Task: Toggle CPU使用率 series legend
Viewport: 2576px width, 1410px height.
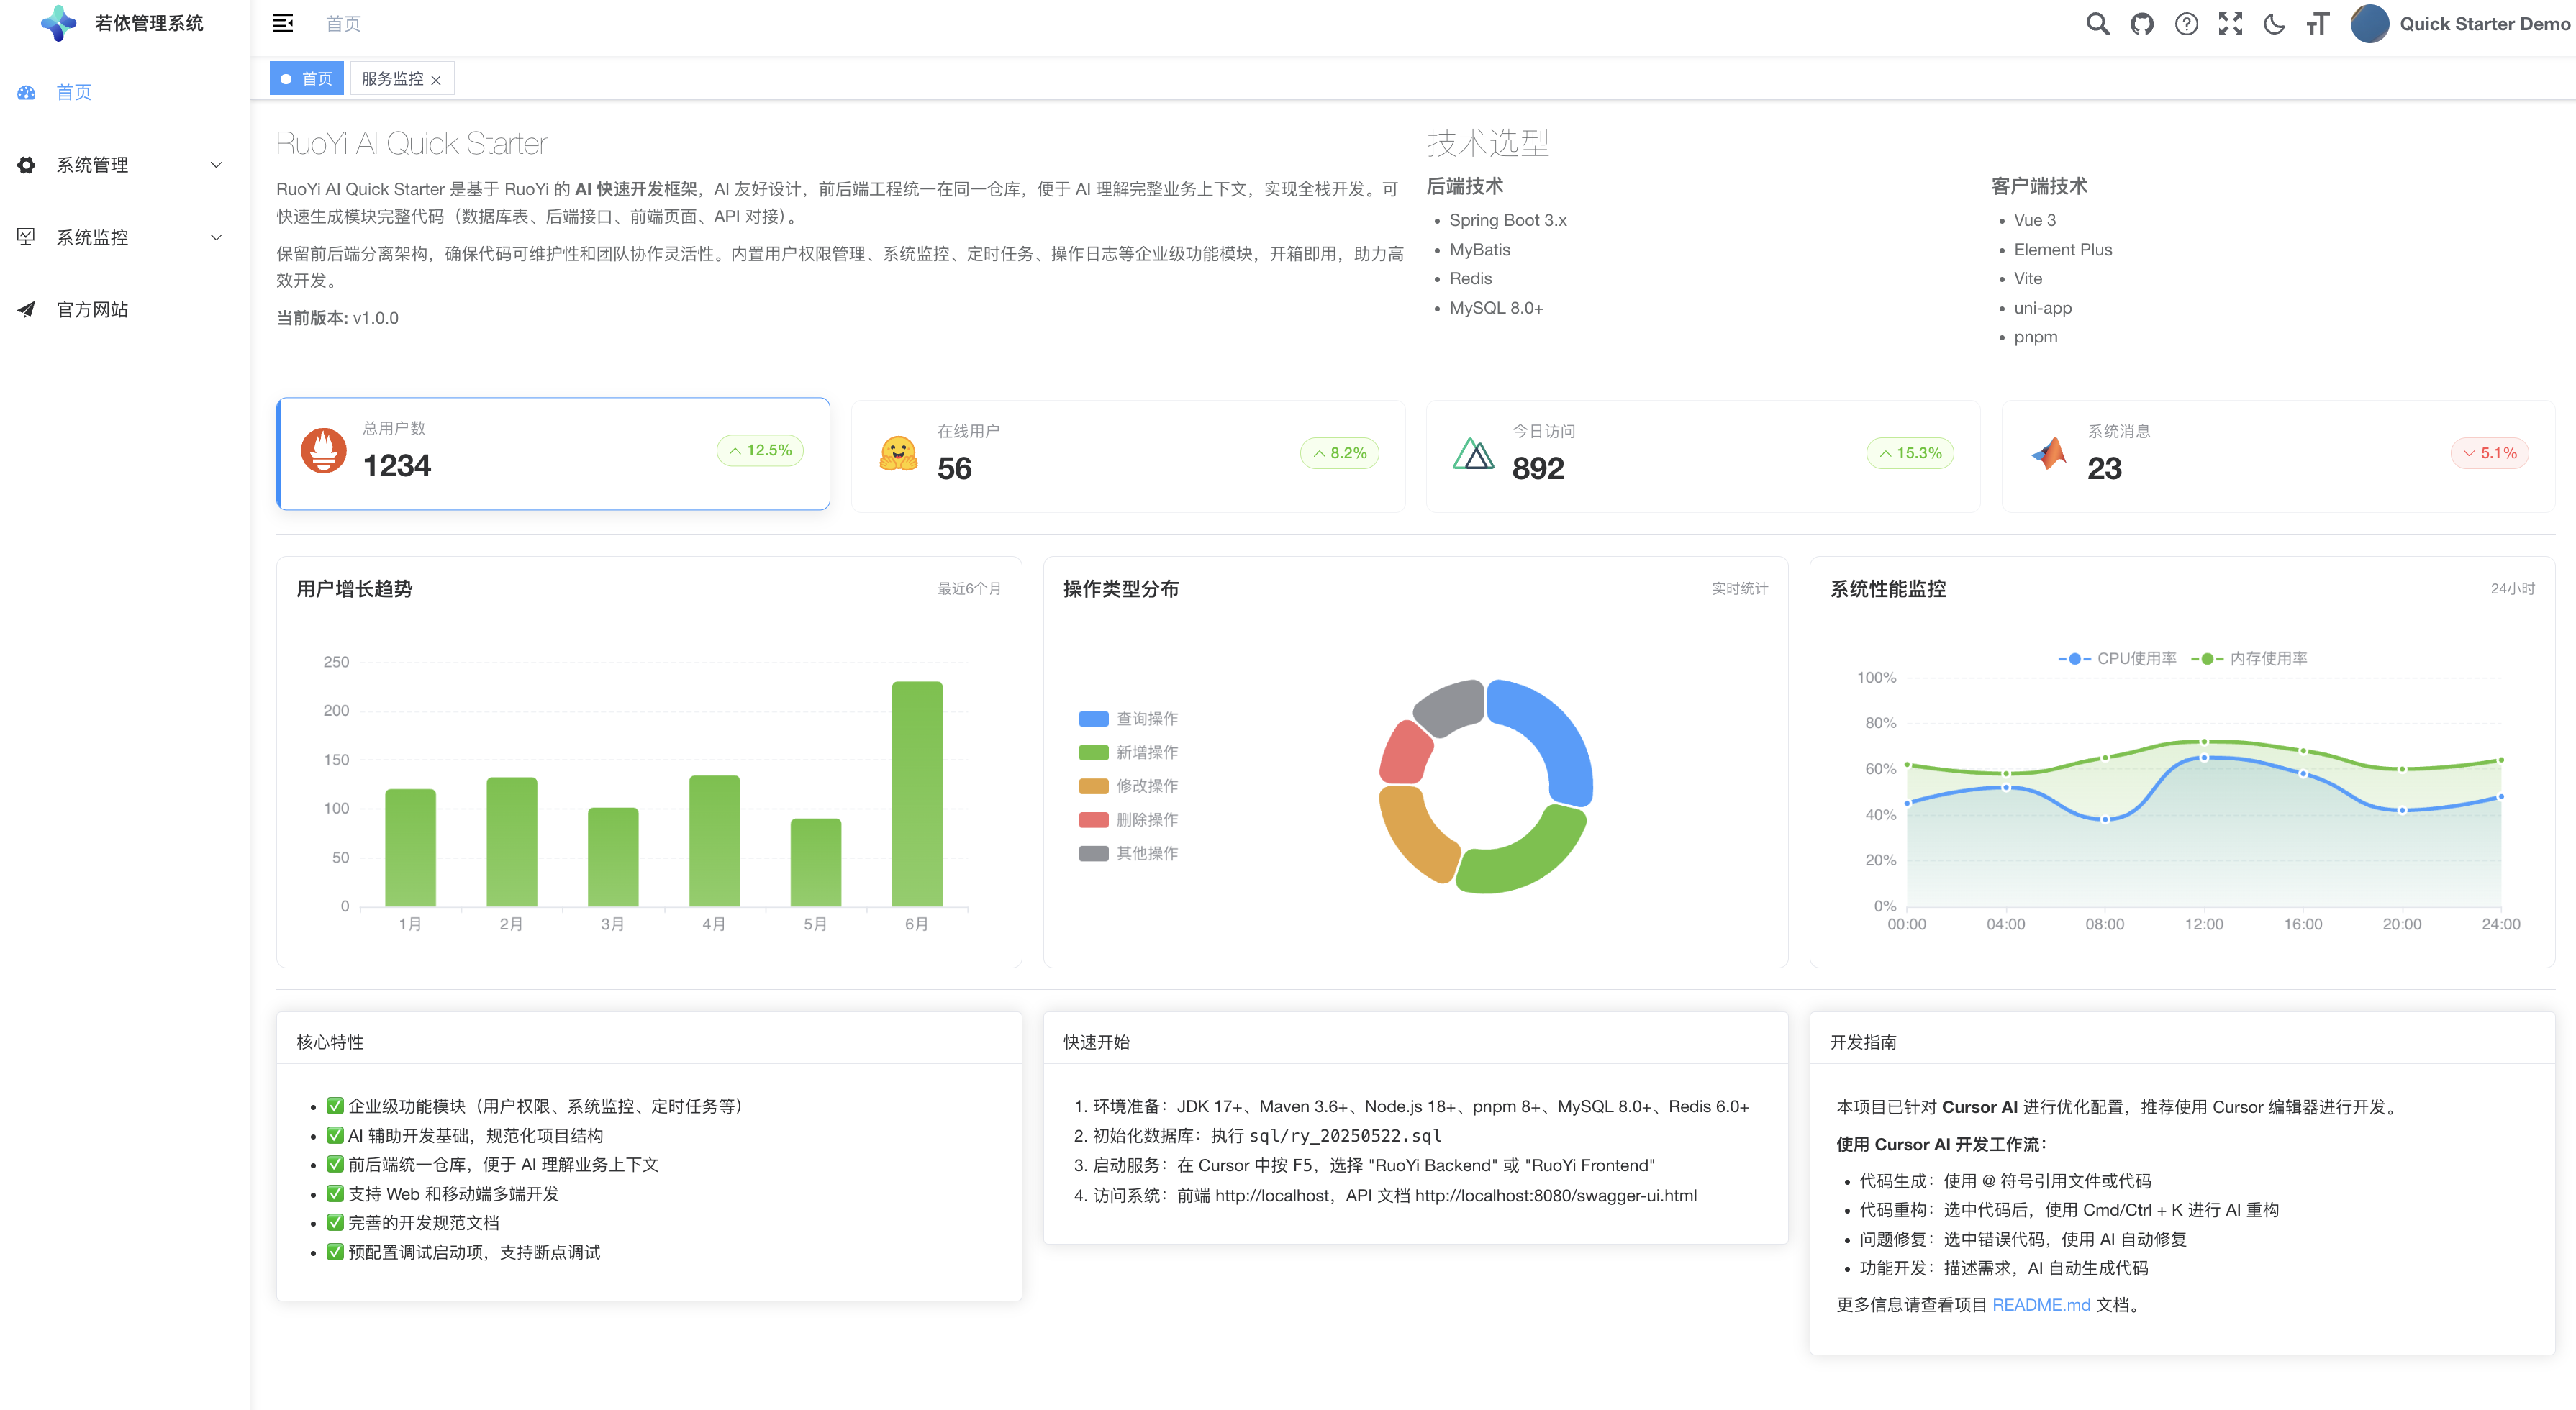Action: (2117, 658)
